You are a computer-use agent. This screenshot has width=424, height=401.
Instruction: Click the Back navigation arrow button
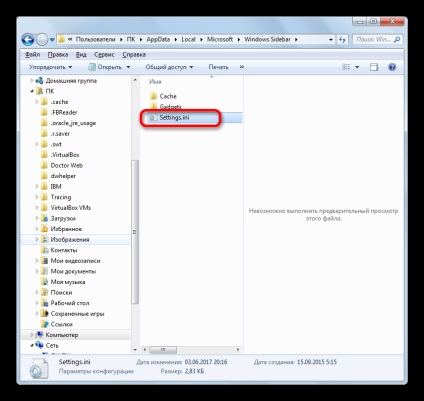28,40
